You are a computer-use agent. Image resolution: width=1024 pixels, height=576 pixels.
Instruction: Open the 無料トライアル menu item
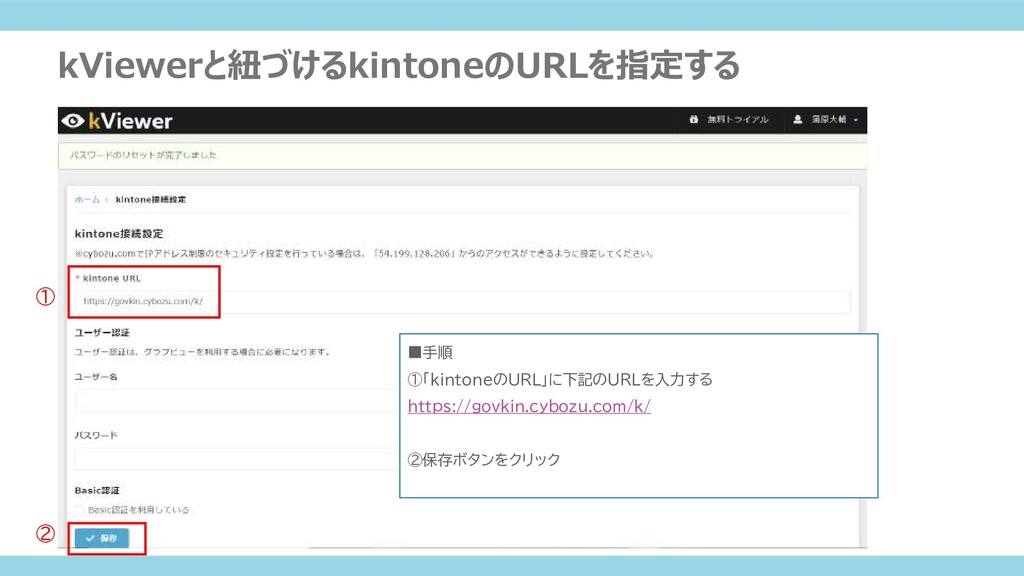(737, 120)
